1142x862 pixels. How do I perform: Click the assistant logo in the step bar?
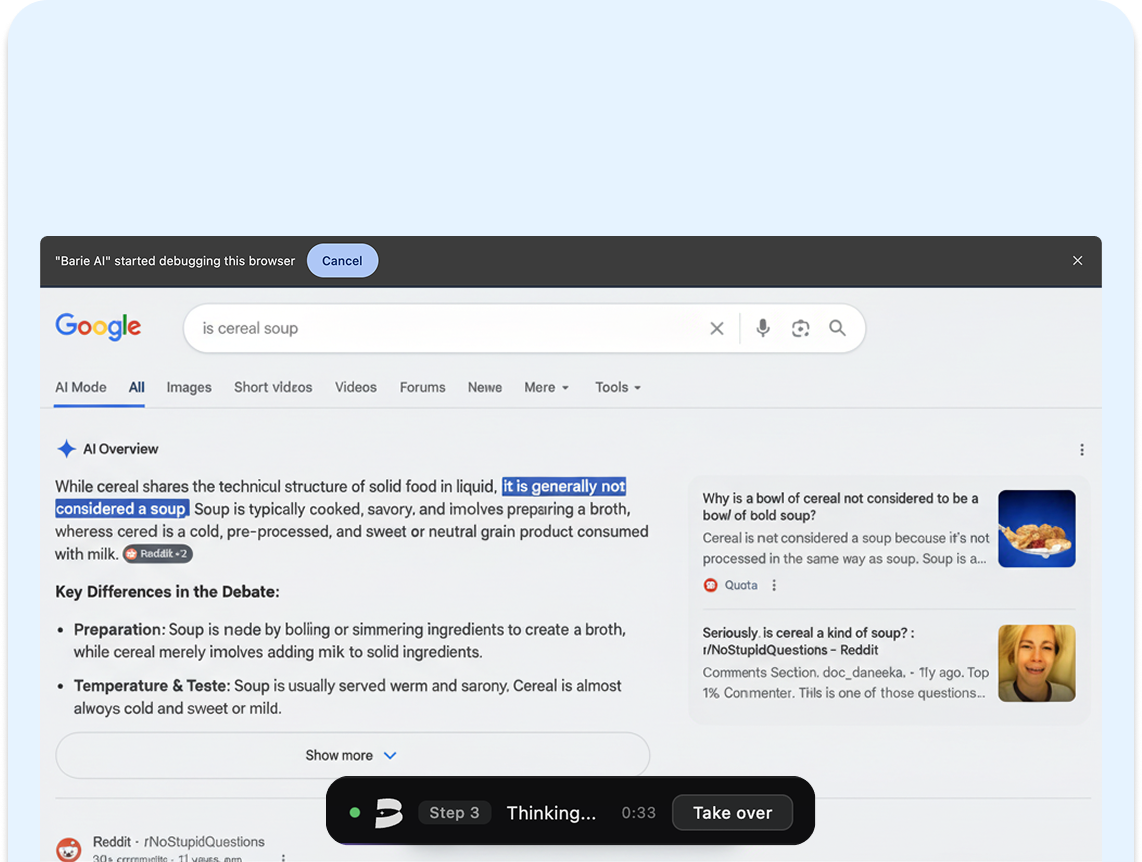[x=388, y=812]
